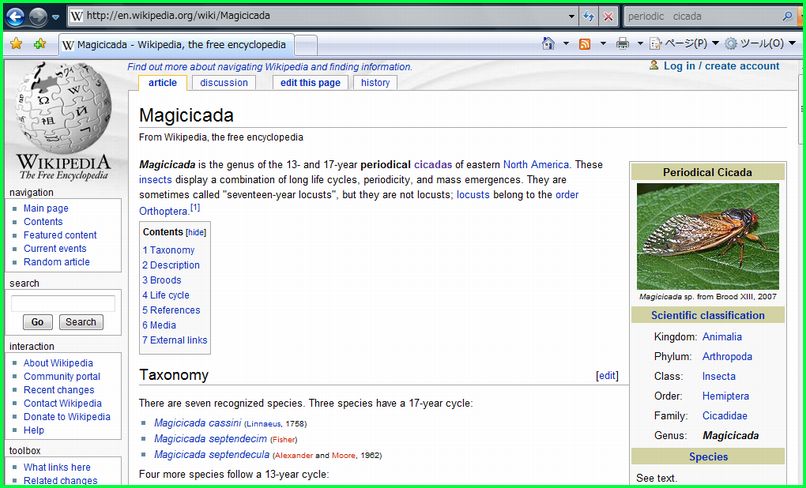Click the user icon beside Log in
806x488 pixels.
pos(654,65)
